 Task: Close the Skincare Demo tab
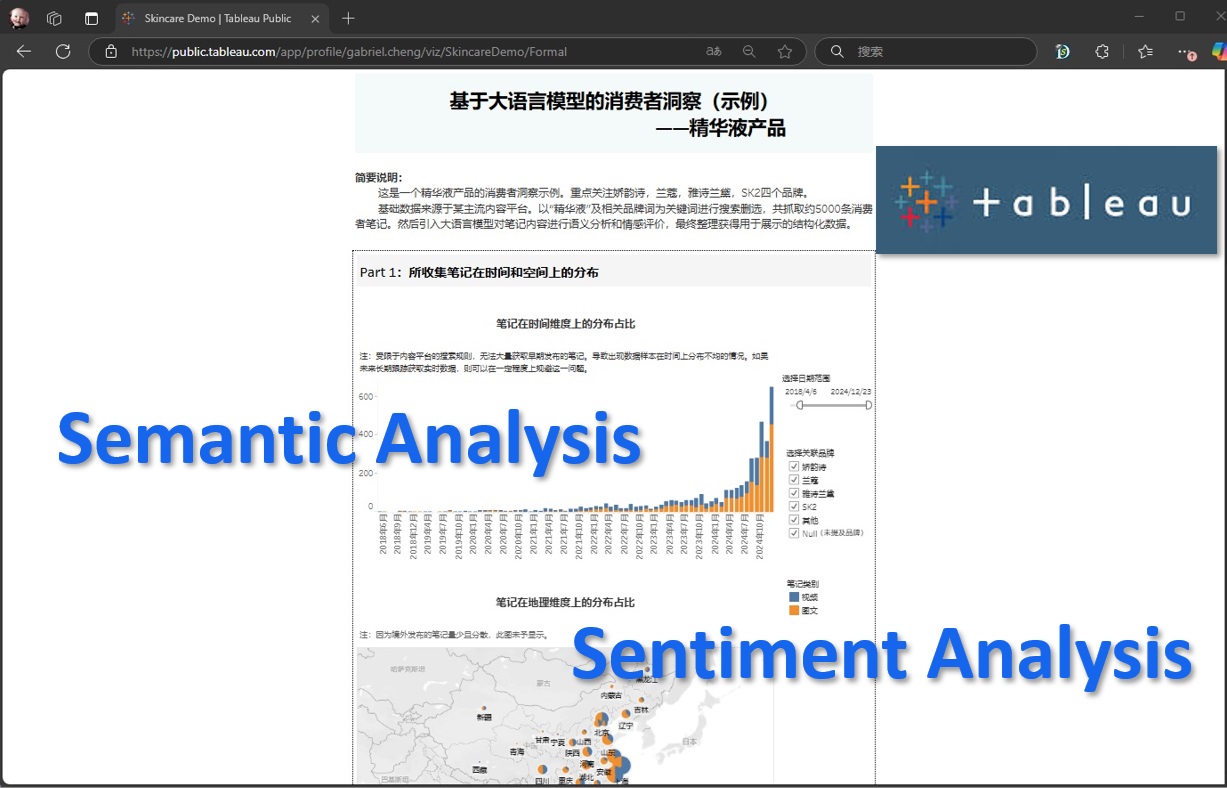(x=315, y=18)
